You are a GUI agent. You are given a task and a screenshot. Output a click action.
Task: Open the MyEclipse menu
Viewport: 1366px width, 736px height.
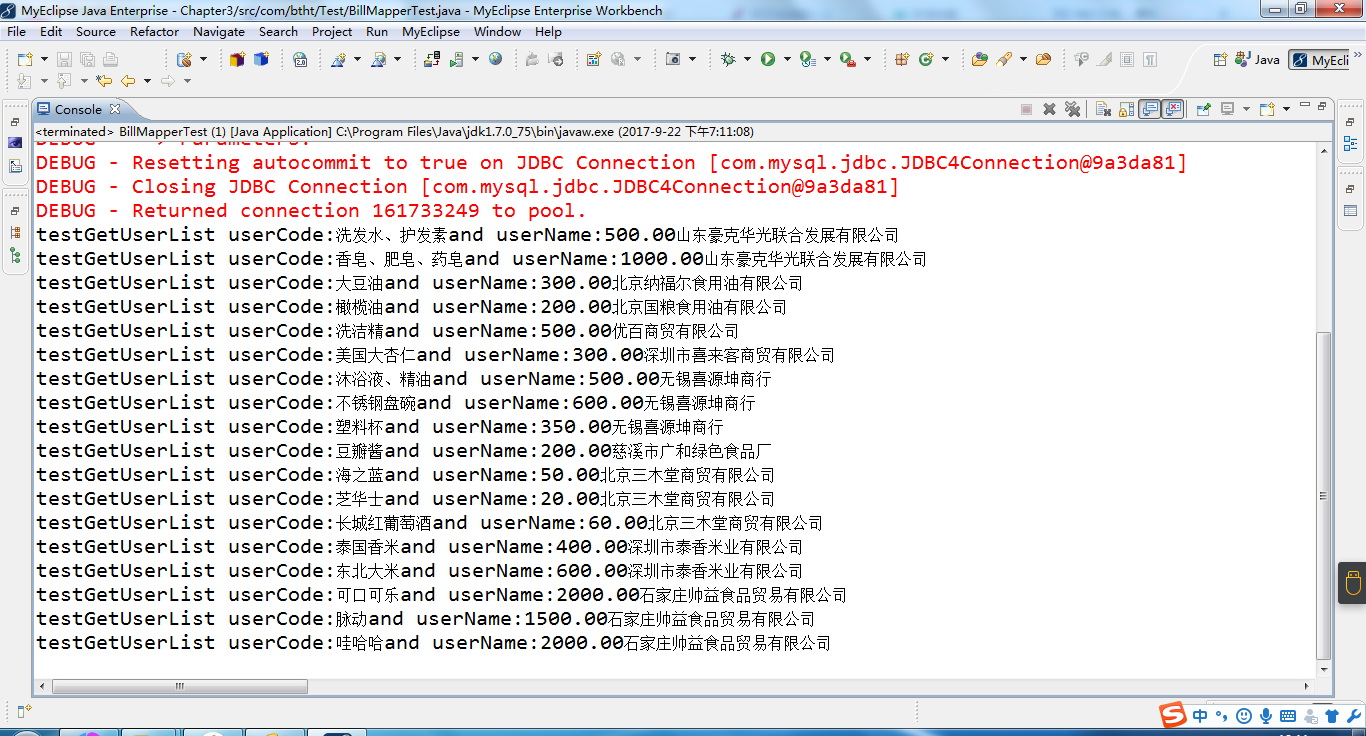(x=431, y=31)
